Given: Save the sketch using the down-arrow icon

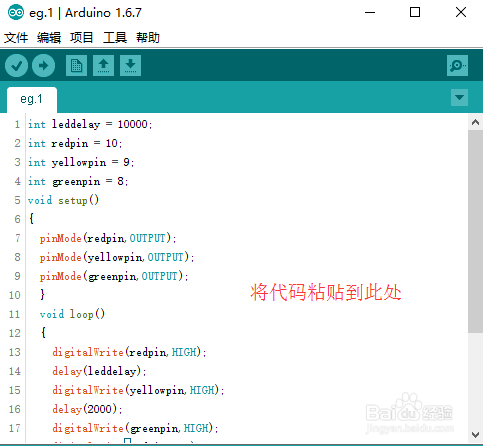Looking at the screenshot, I should (130, 66).
